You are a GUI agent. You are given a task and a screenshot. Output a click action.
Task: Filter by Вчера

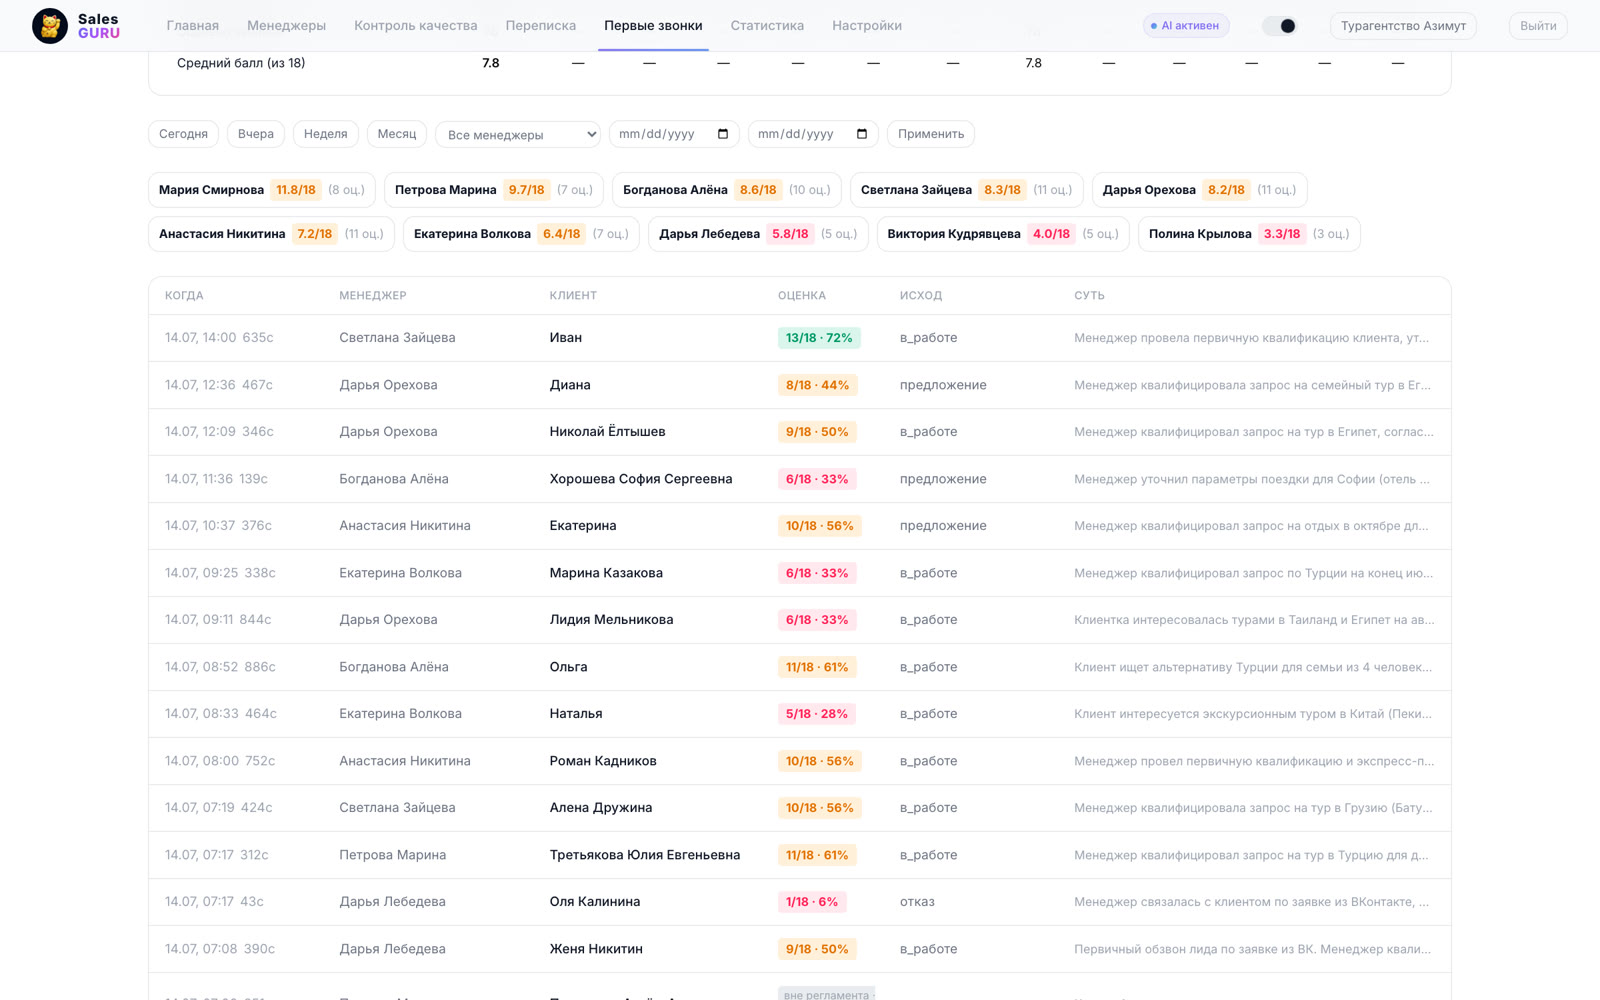(x=256, y=134)
